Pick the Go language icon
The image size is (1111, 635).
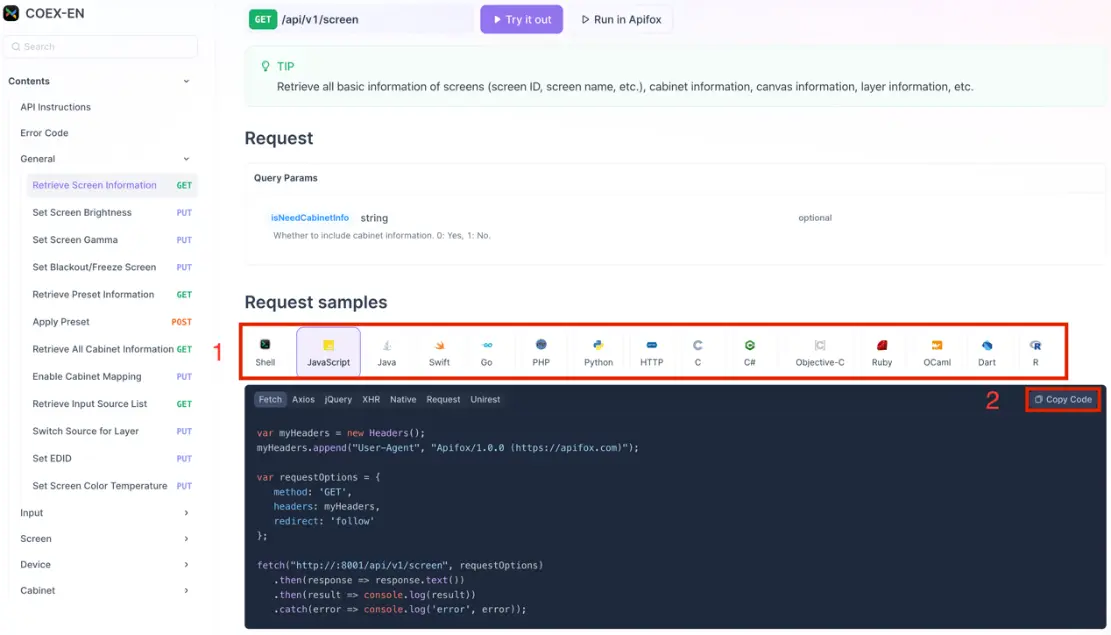point(487,345)
